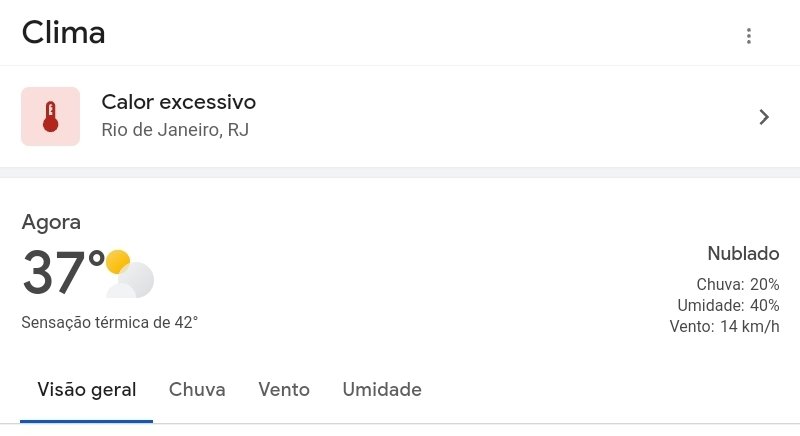The width and height of the screenshot is (800, 436).
Task: Open the three-dot more options menu
Action: point(748,36)
